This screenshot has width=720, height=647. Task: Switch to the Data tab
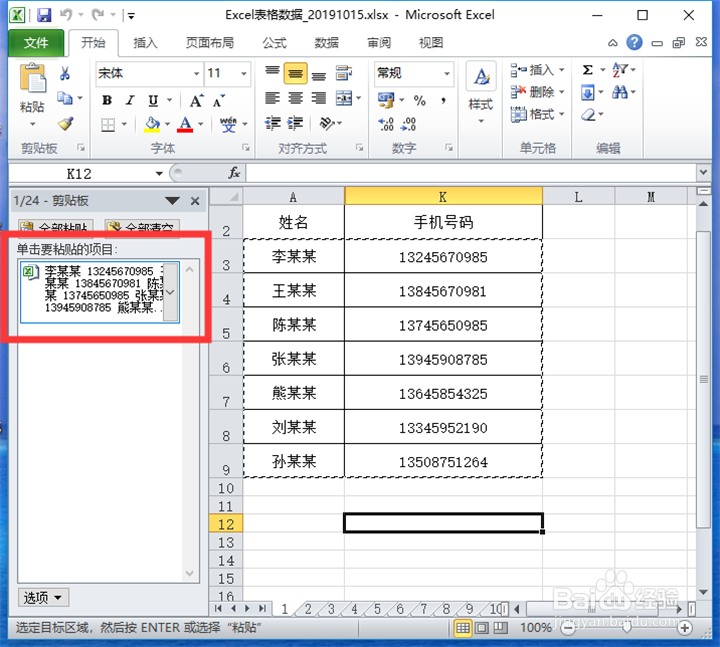pyautogui.click(x=326, y=43)
